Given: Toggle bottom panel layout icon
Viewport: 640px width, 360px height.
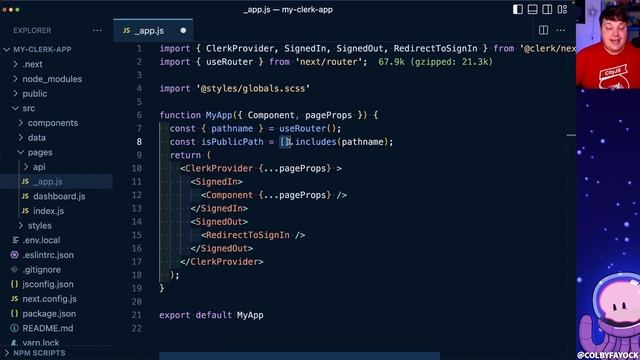Looking at the screenshot, I should [532, 9].
